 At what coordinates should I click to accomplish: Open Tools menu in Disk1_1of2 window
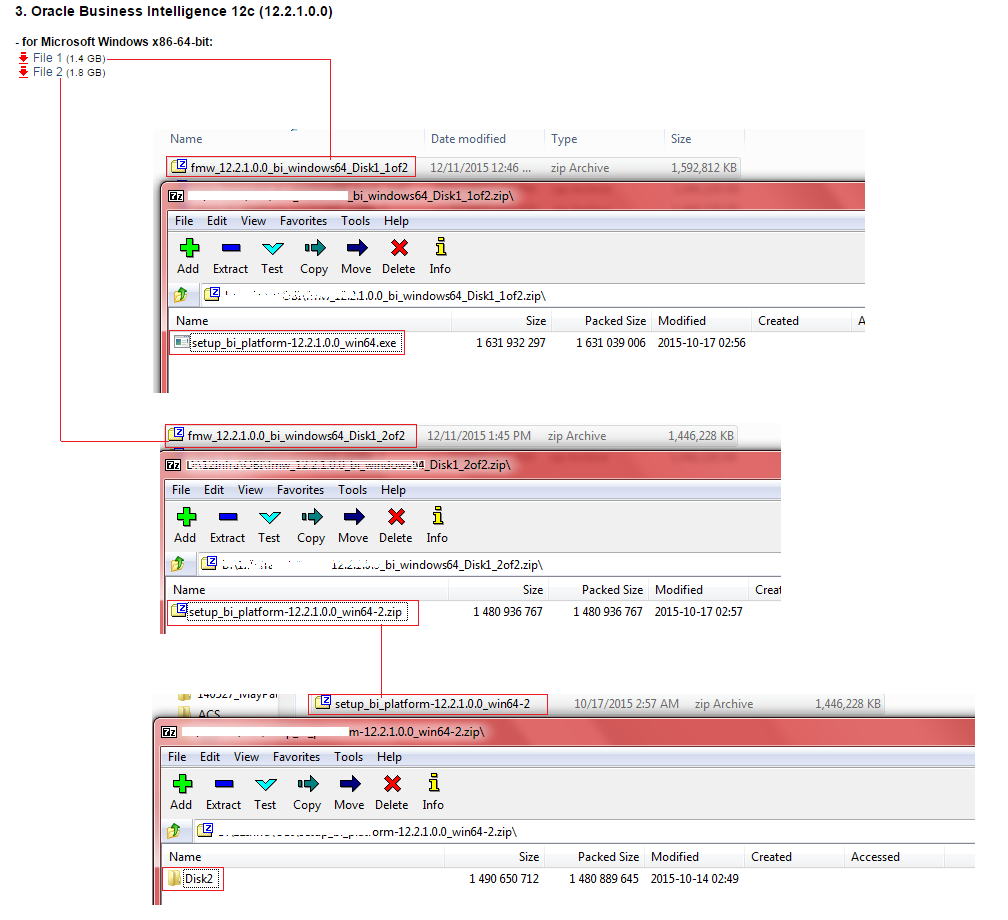pyautogui.click(x=356, y=221)
